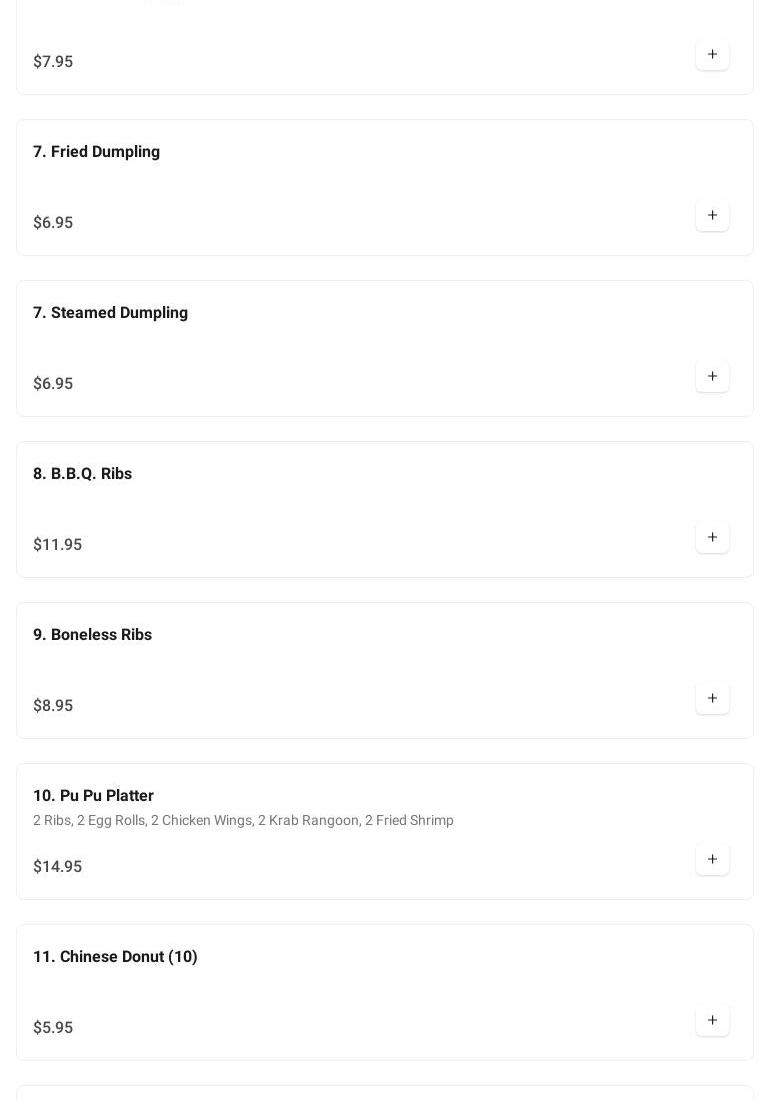Viewport: 770px width, 1101px height.
Task: Select the 9. Boneless Ribs title
Action: coord(92,635)
